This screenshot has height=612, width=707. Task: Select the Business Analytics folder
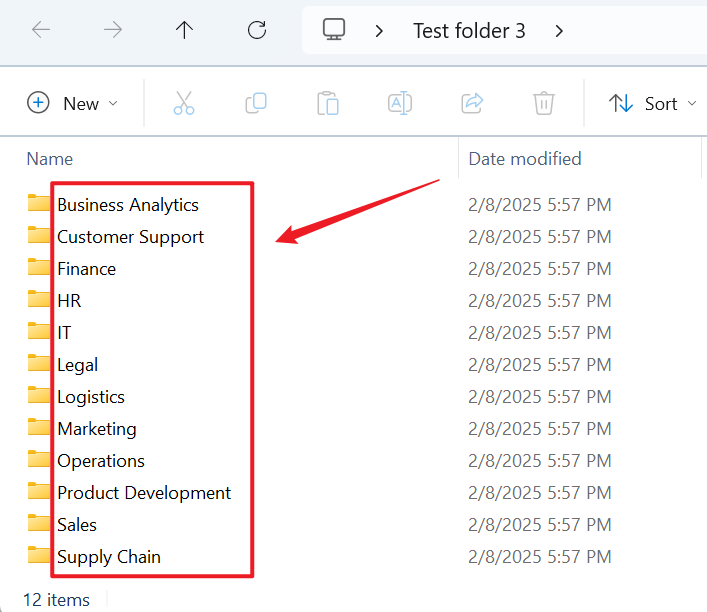tap(127, 205)
